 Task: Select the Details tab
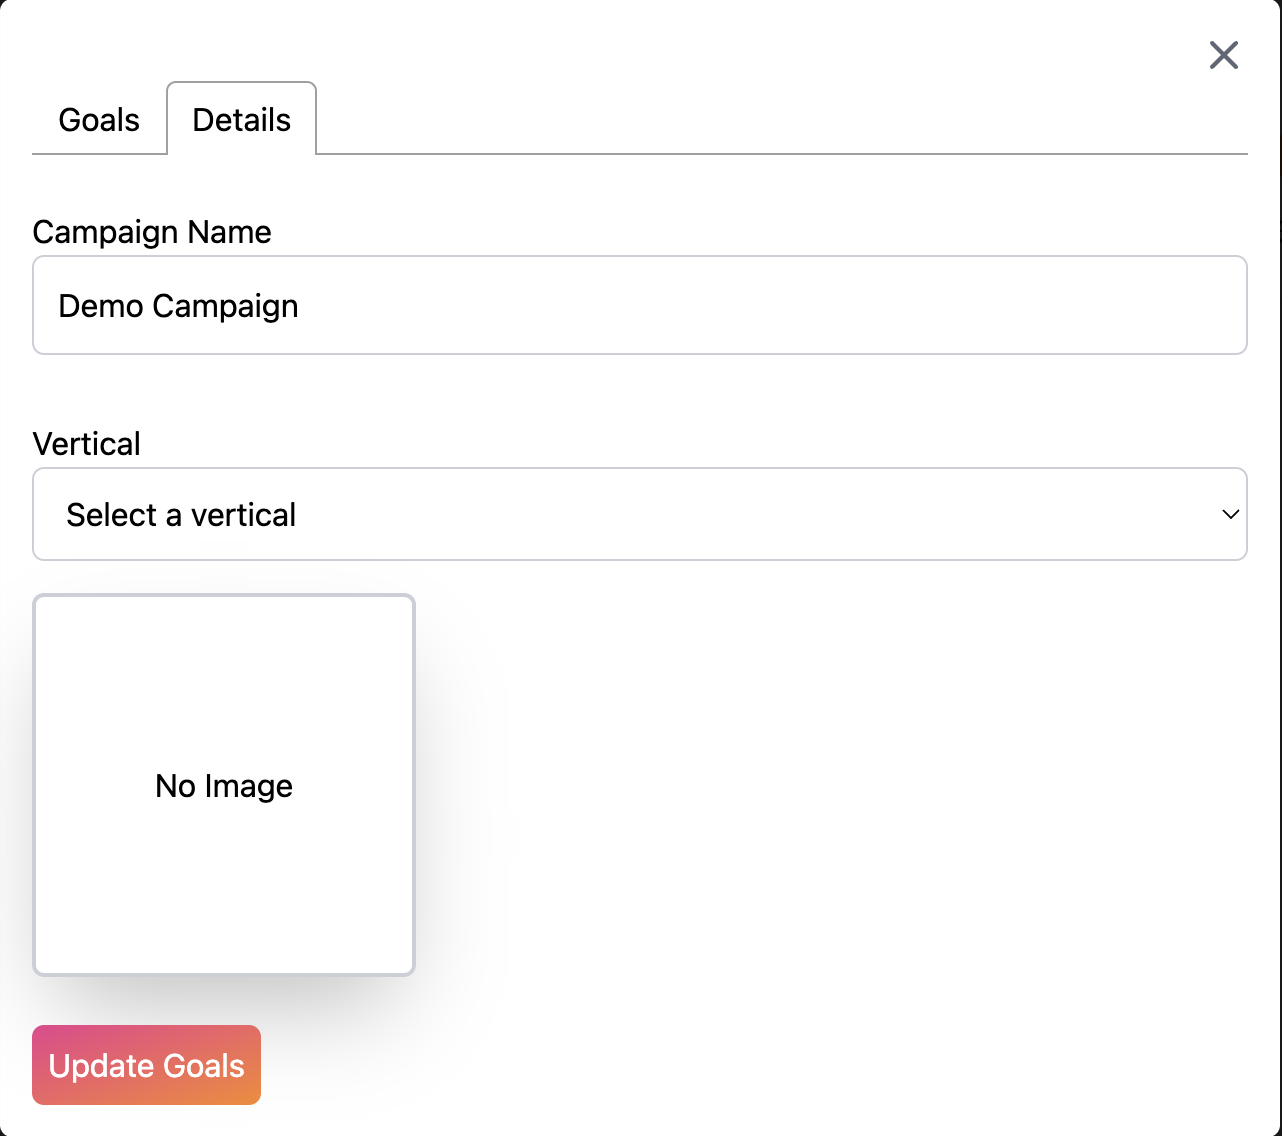(x=240, y=118)
